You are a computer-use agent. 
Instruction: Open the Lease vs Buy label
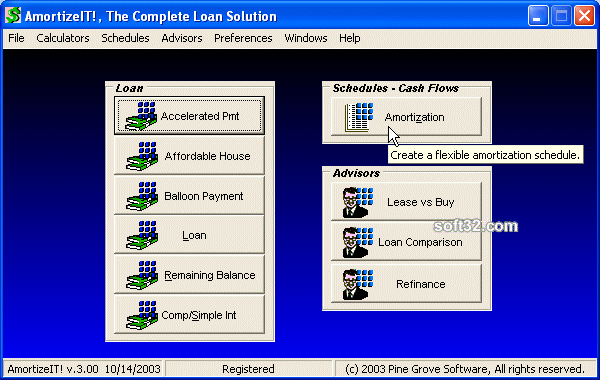(x=421, y=202)
